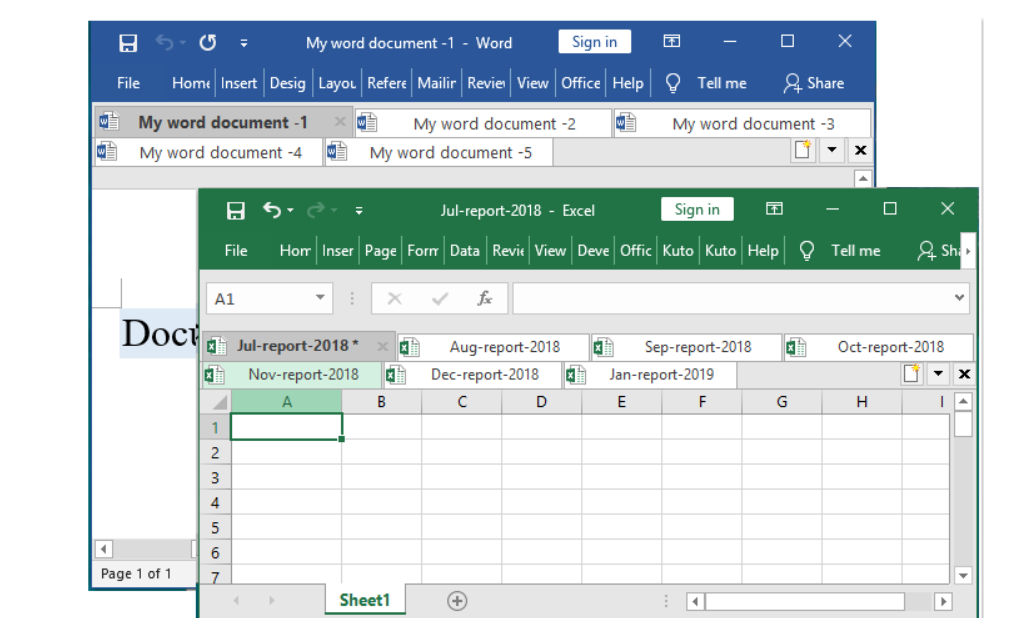
Task: Add a new sheet with the plus icon
Action: tap(457, 601)
